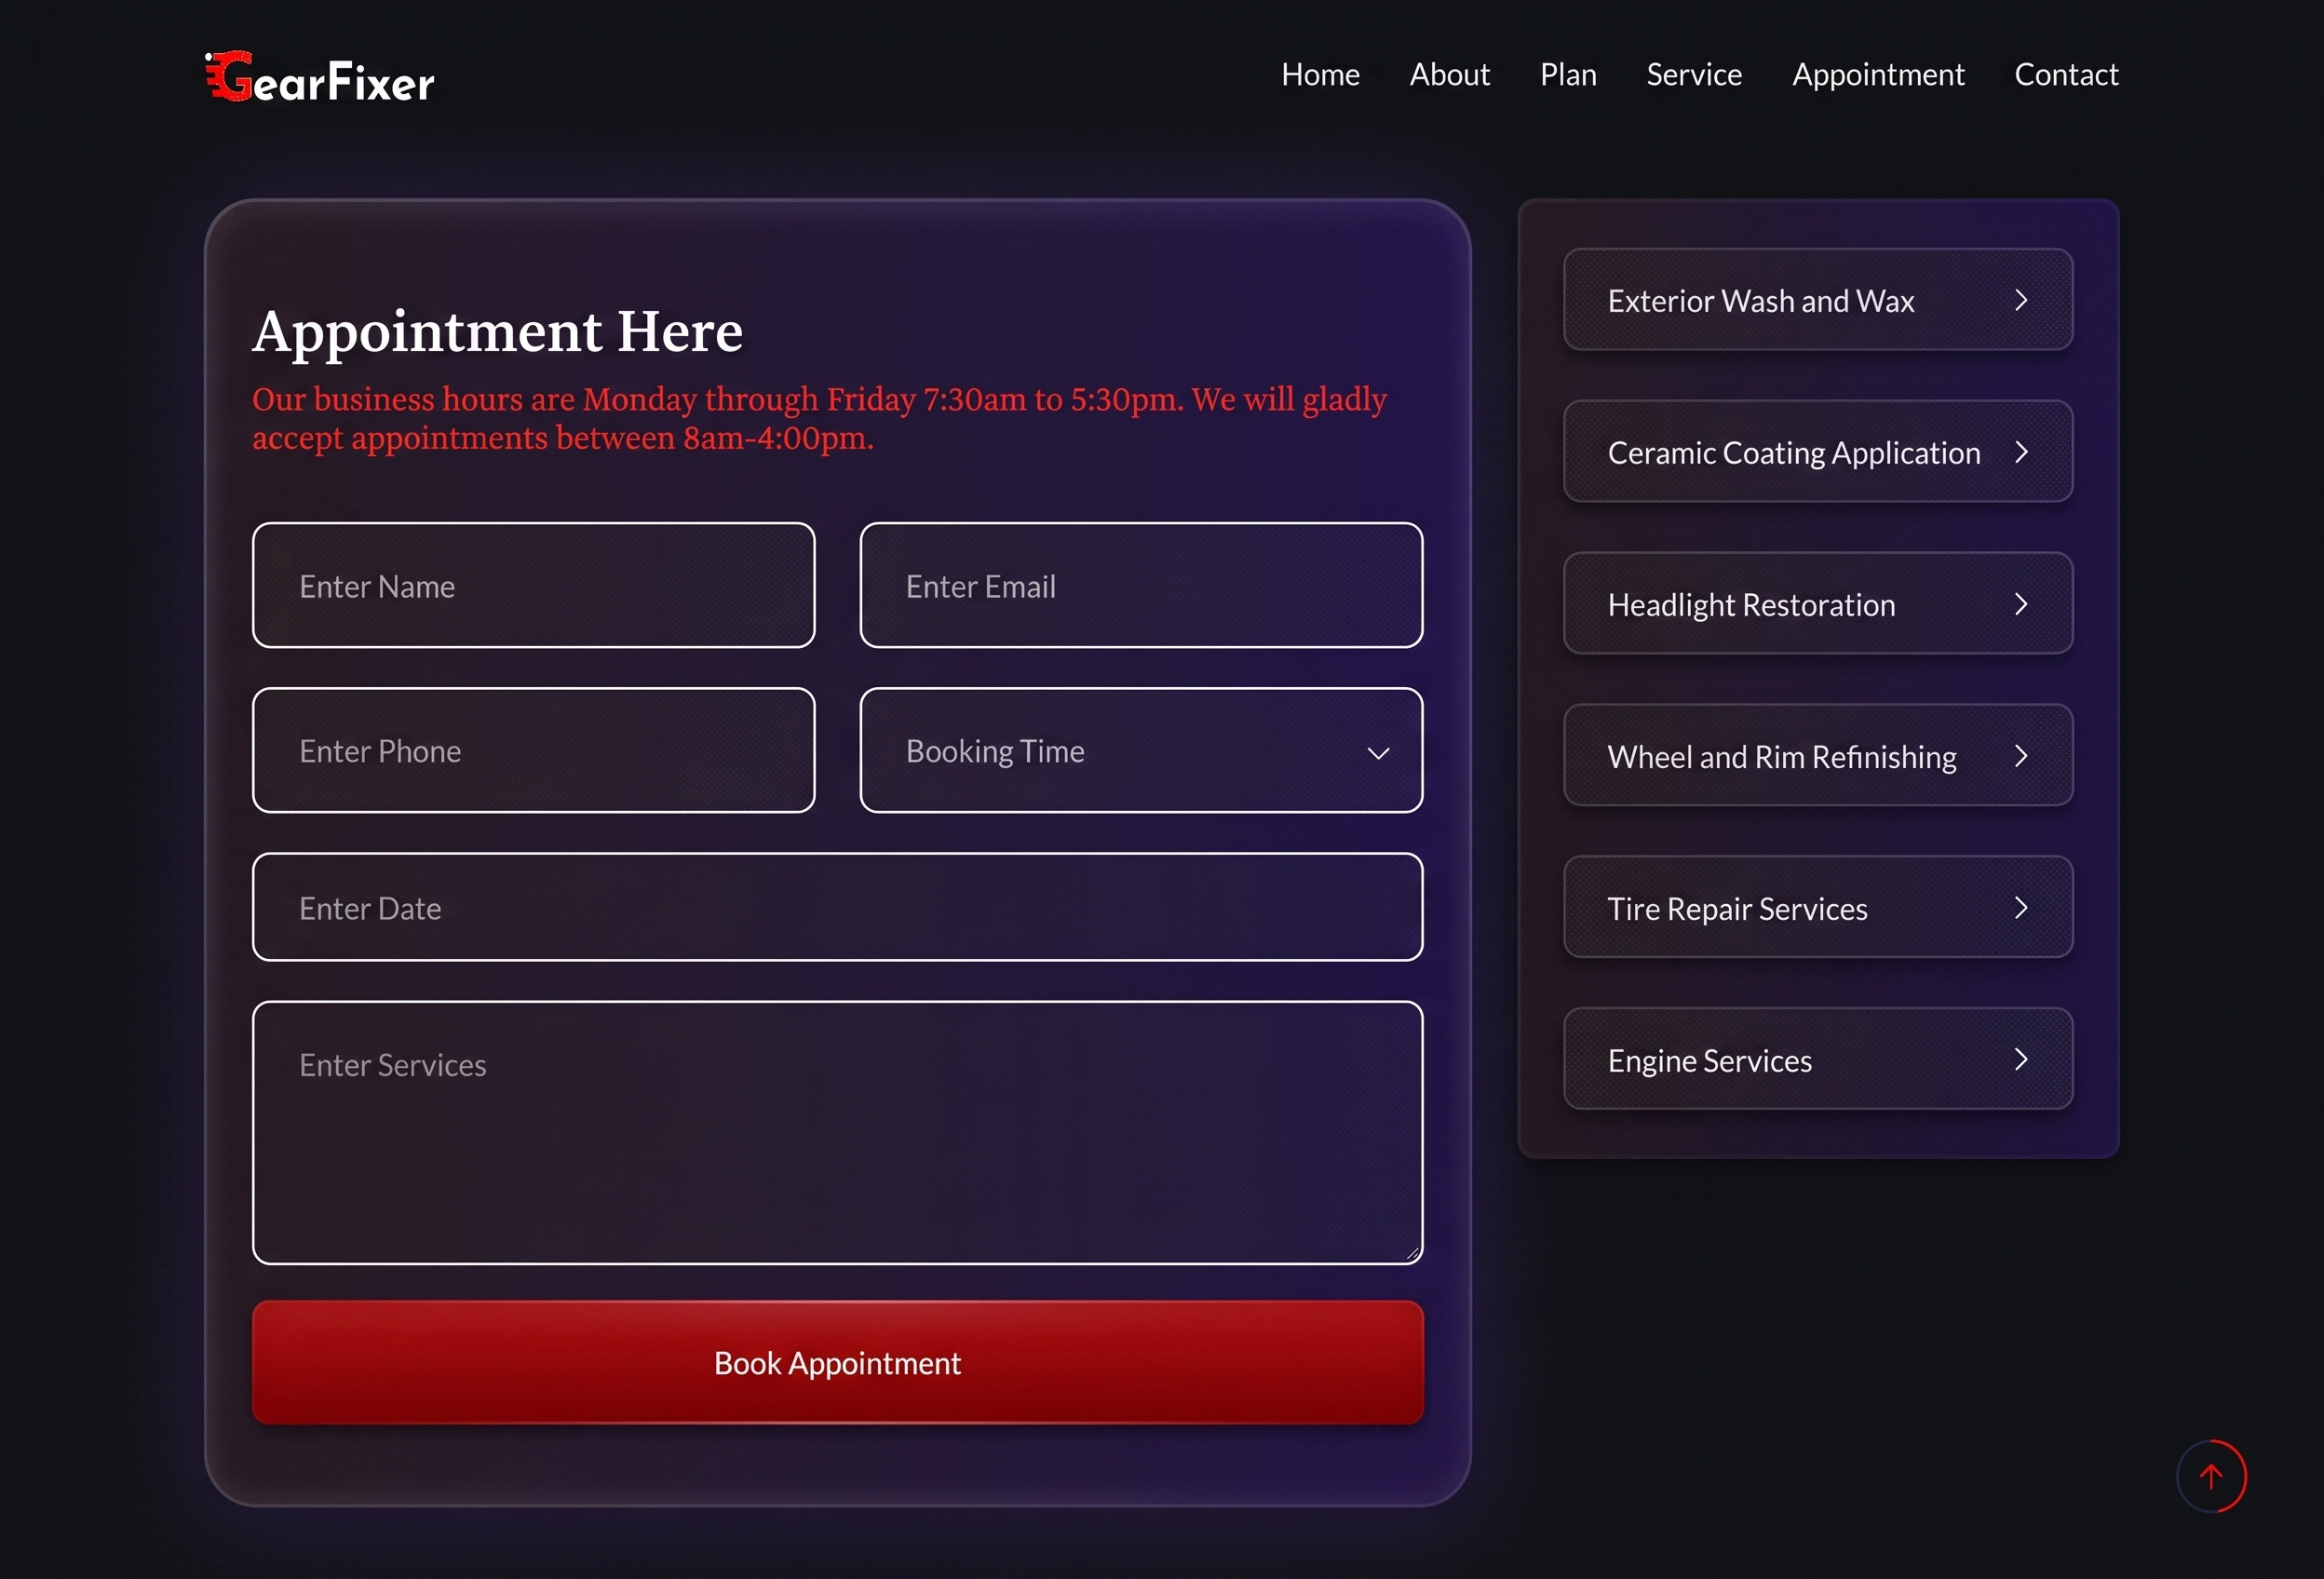This screenshot has width=2324, height=1579.
Task: Click the chevron arrow beside Engine Services
Action: [2021, 1059]
